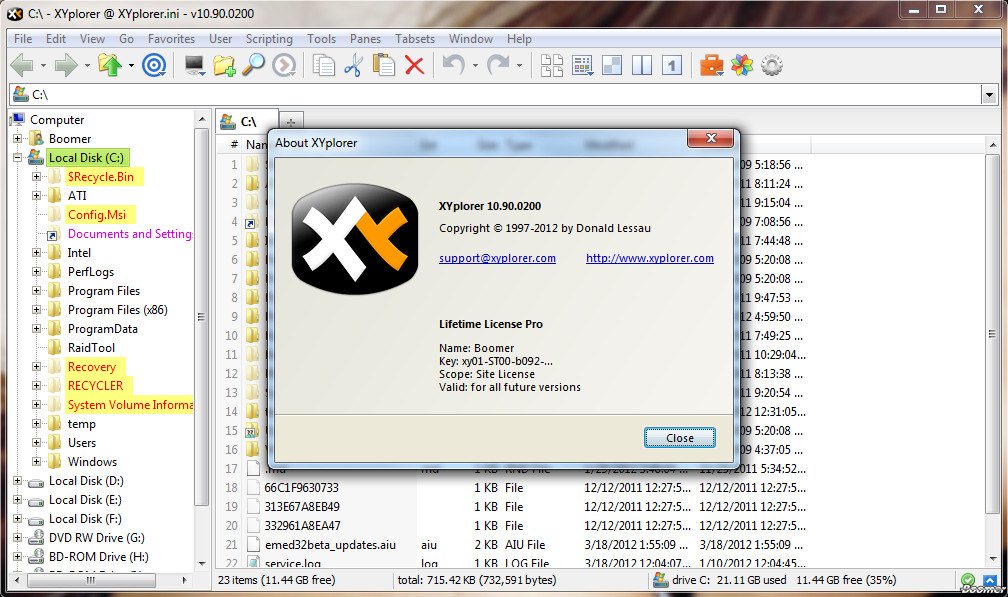
Task: Click the Cut scissors icon
Action: coord(354,65)
